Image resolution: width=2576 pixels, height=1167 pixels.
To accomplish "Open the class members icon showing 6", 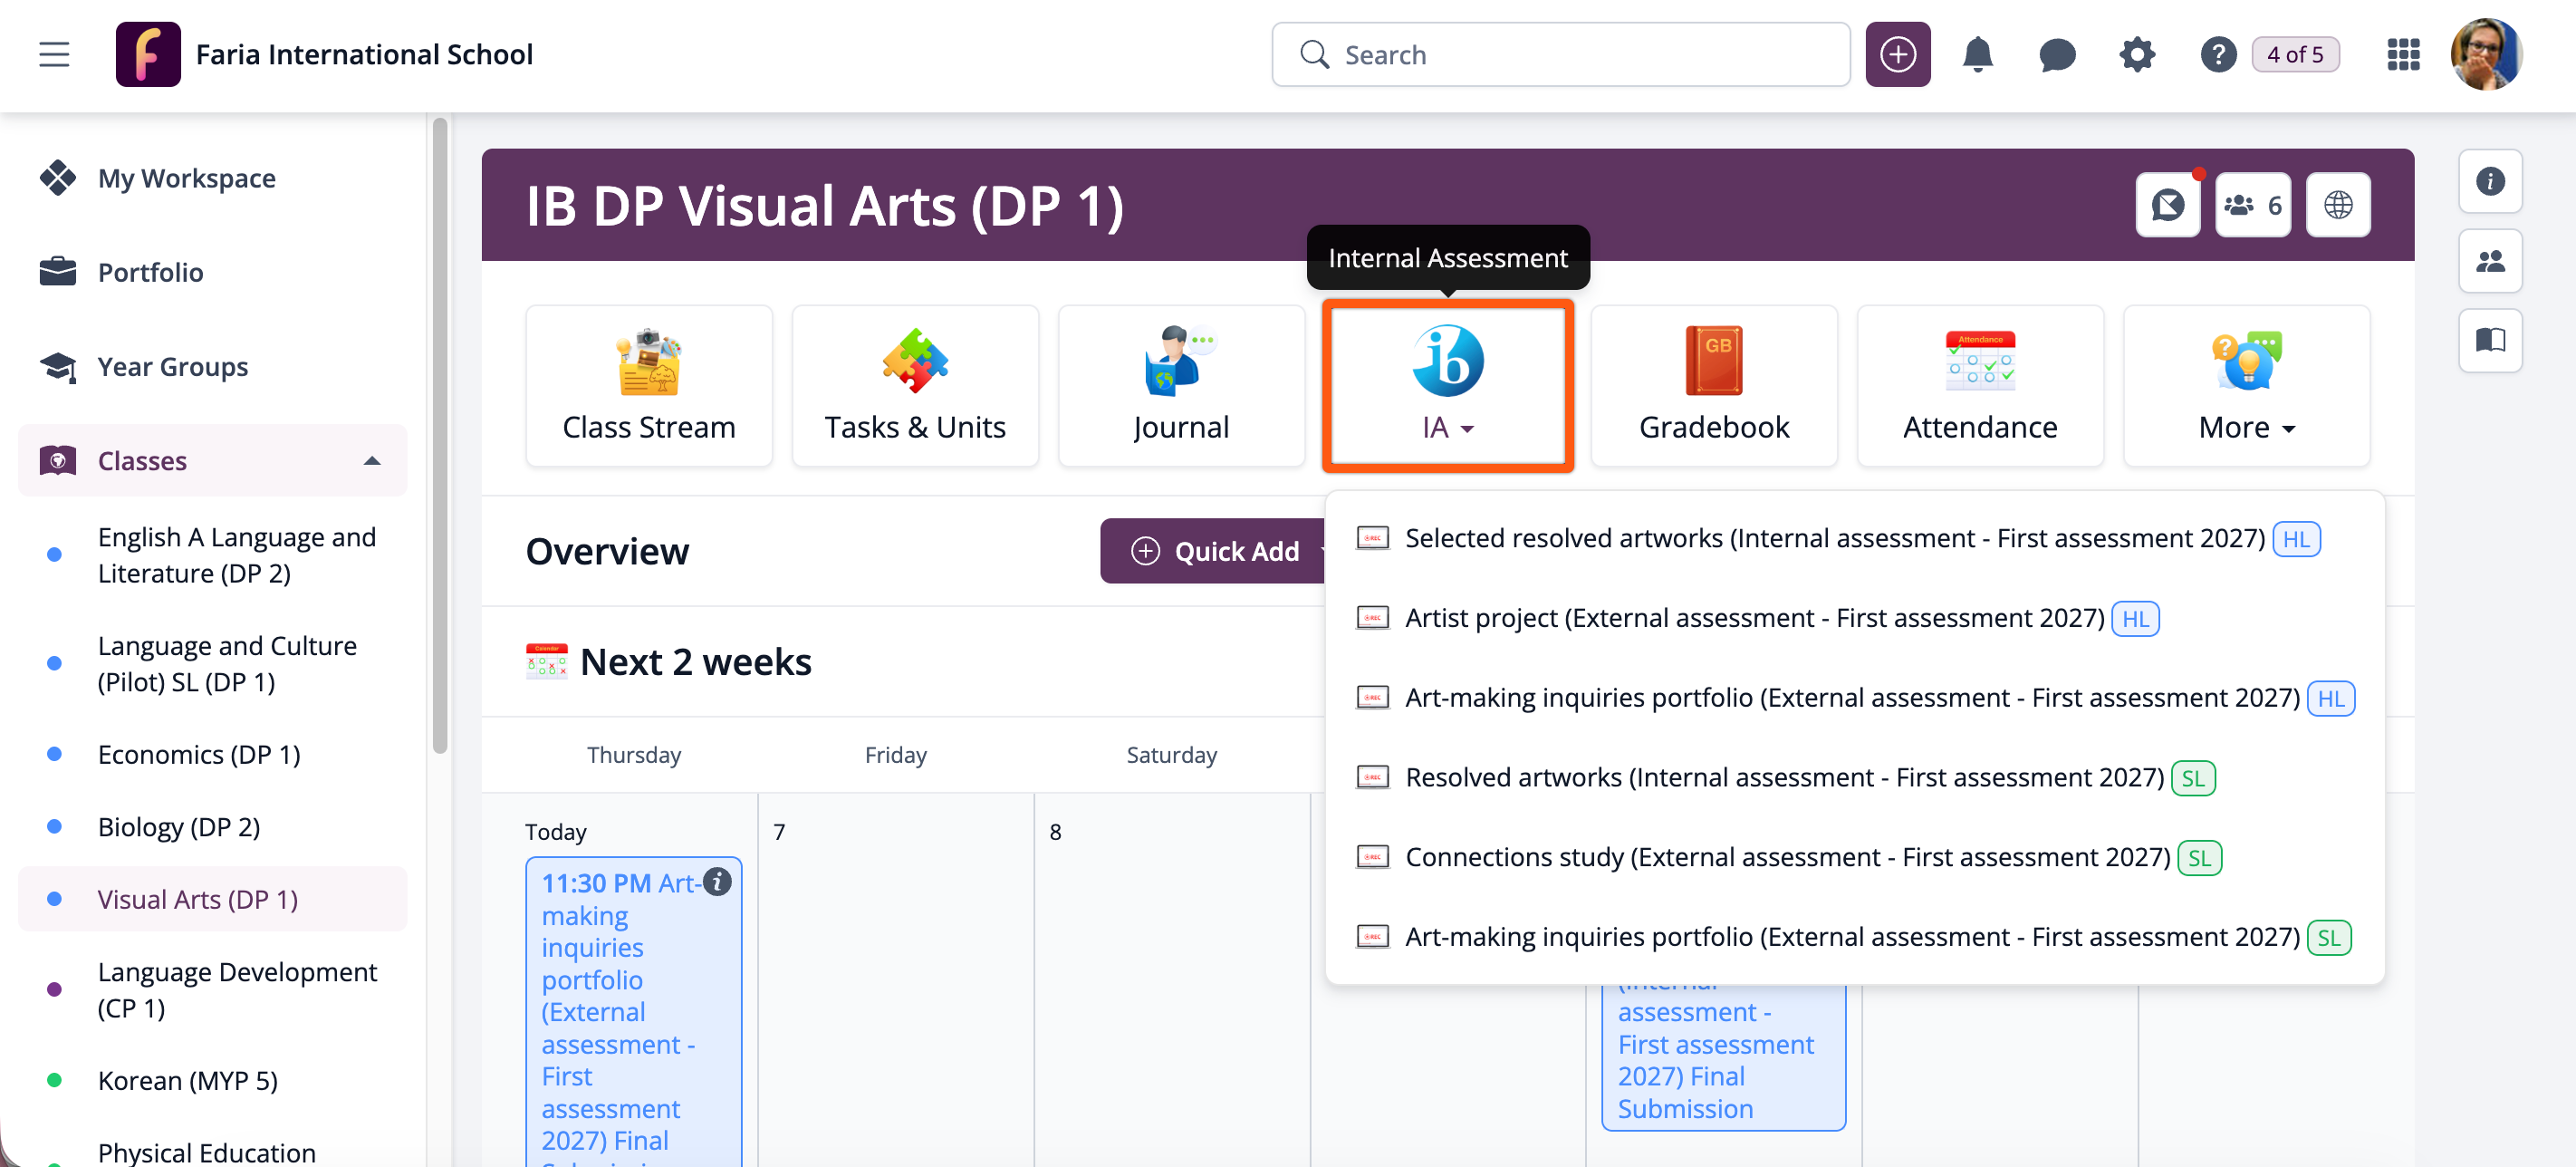I will click(x=2252, y=205).
